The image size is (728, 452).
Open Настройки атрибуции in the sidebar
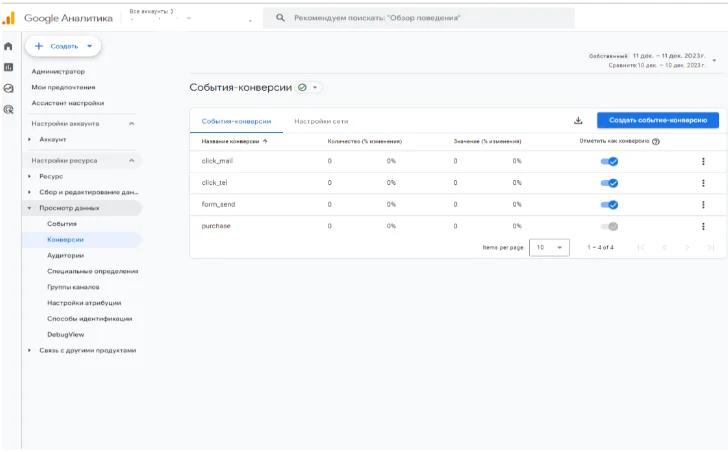(84, 303)
